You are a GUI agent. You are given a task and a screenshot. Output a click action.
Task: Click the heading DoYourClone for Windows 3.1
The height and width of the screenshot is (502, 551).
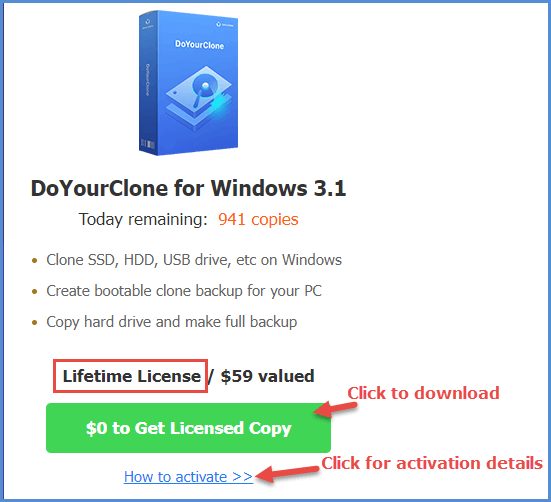coord(188,188)
